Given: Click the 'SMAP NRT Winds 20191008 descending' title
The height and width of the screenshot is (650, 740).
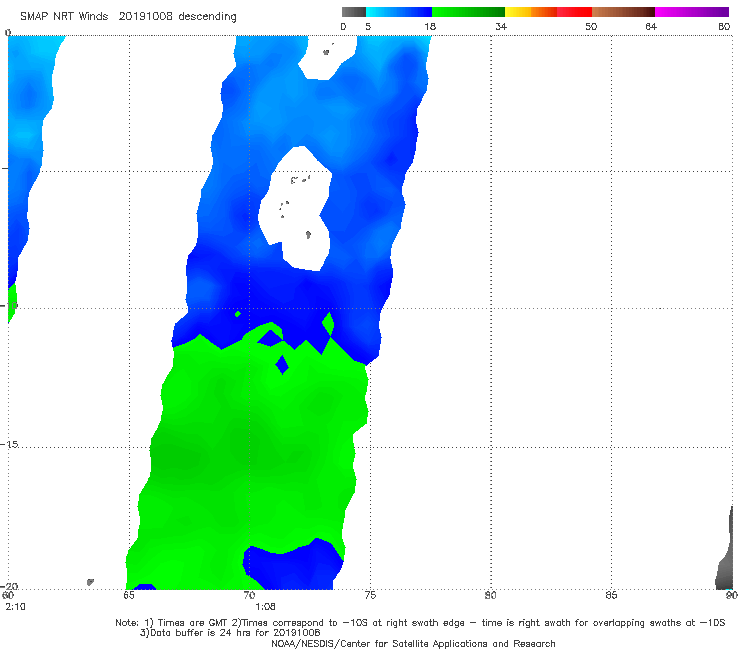Looking at the screenshot, I should [128, 16].
